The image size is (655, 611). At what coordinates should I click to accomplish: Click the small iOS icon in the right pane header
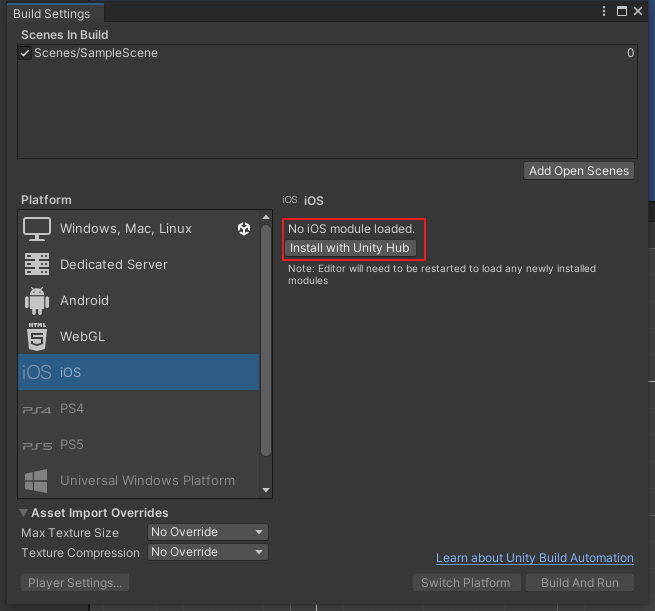pyautogui.click(x=289, y=200)
